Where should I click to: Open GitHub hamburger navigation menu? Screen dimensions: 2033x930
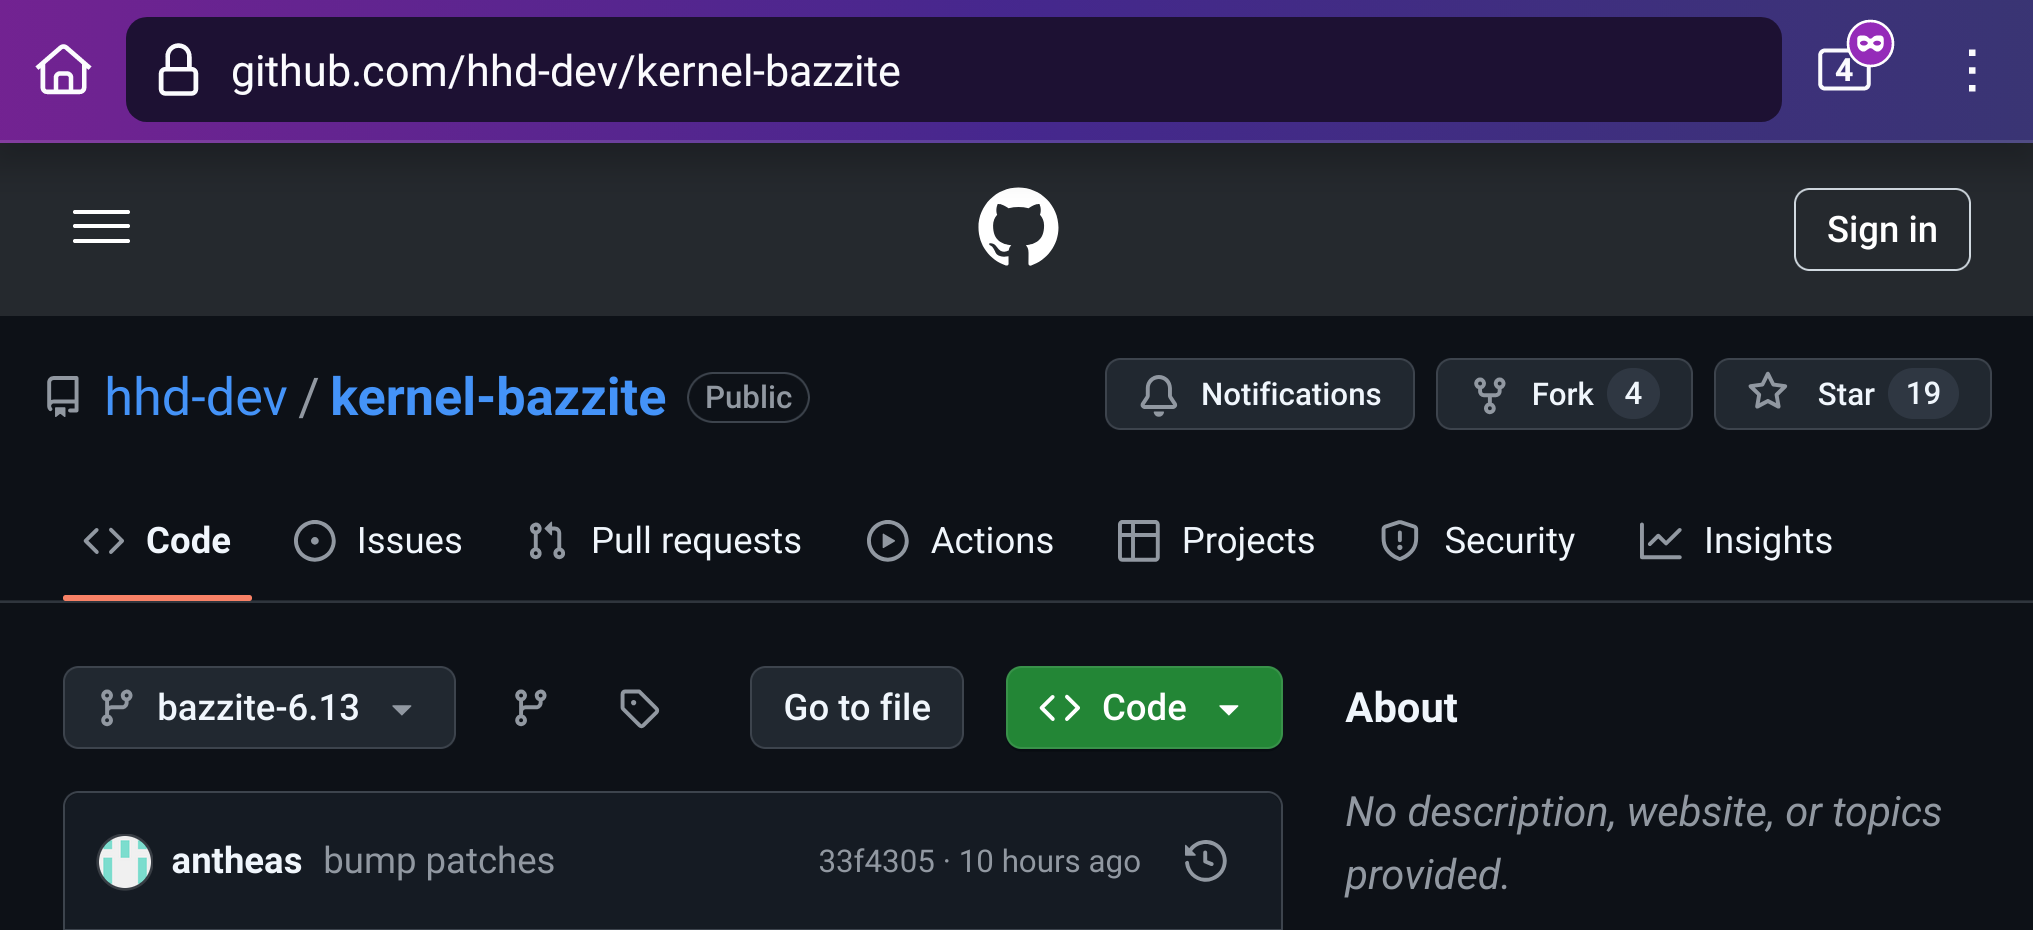101,227
